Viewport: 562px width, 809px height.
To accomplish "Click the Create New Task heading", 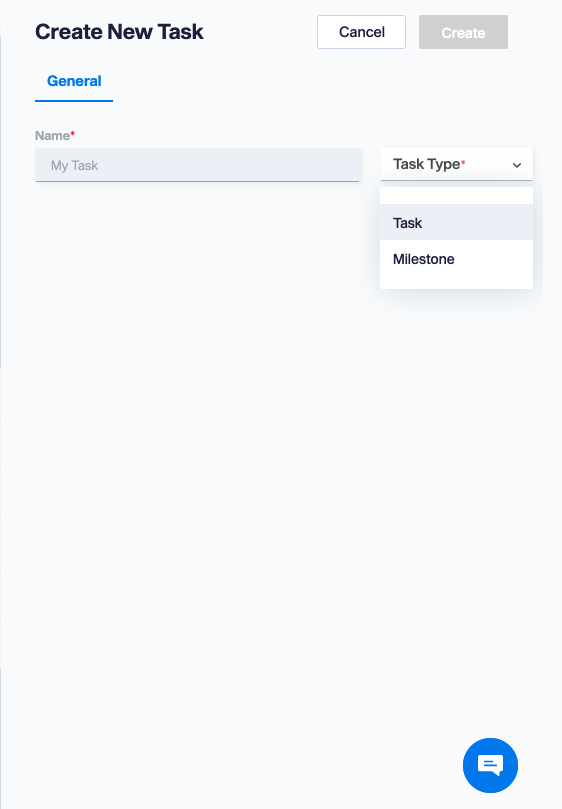I will click(x=119, y=31).
